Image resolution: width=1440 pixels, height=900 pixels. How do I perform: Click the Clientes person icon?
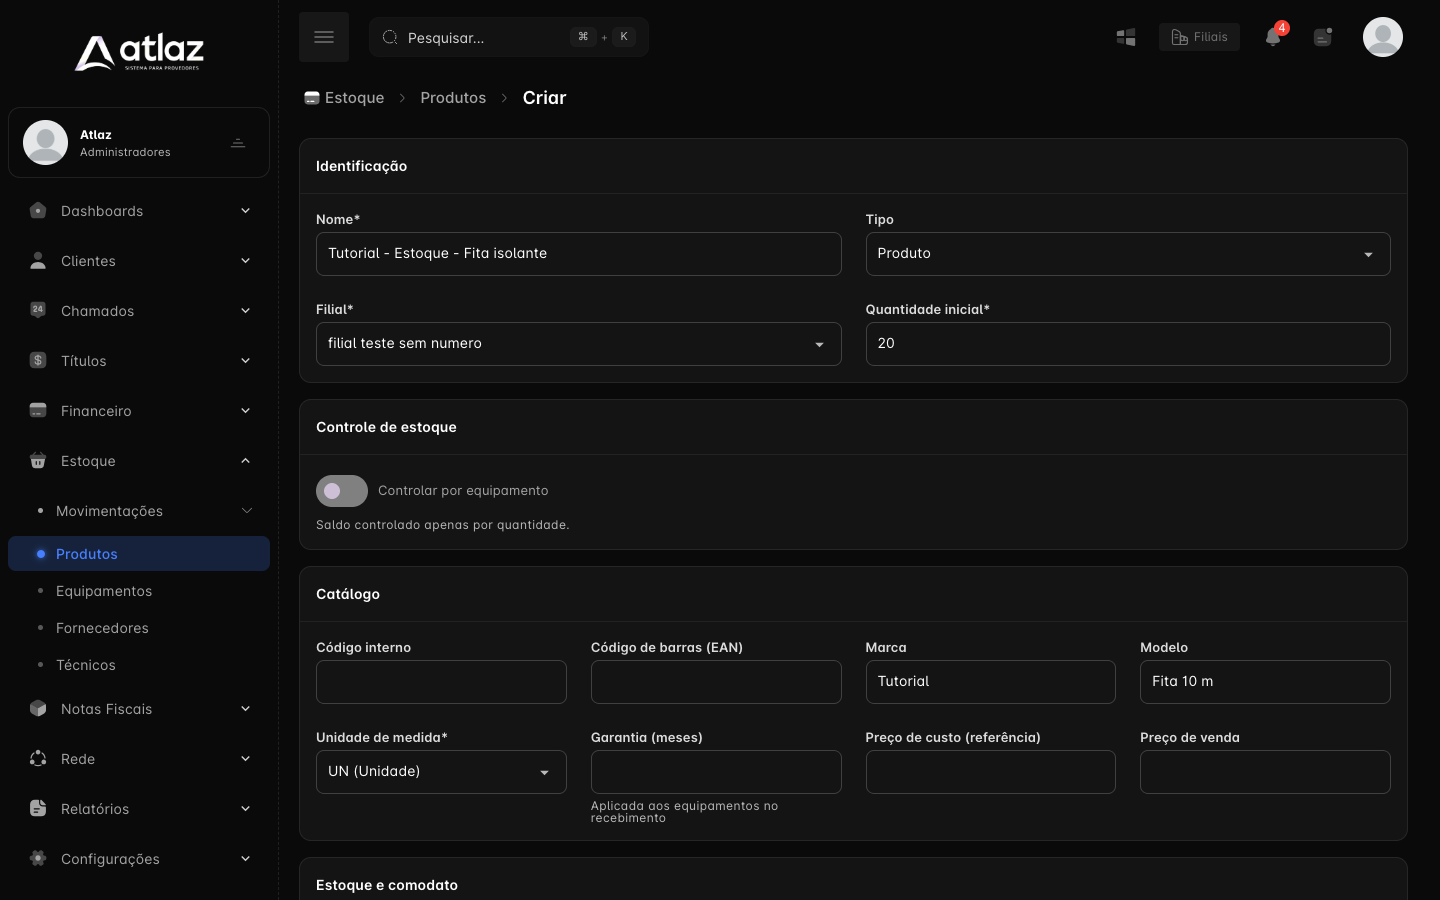tap(38, 260)
